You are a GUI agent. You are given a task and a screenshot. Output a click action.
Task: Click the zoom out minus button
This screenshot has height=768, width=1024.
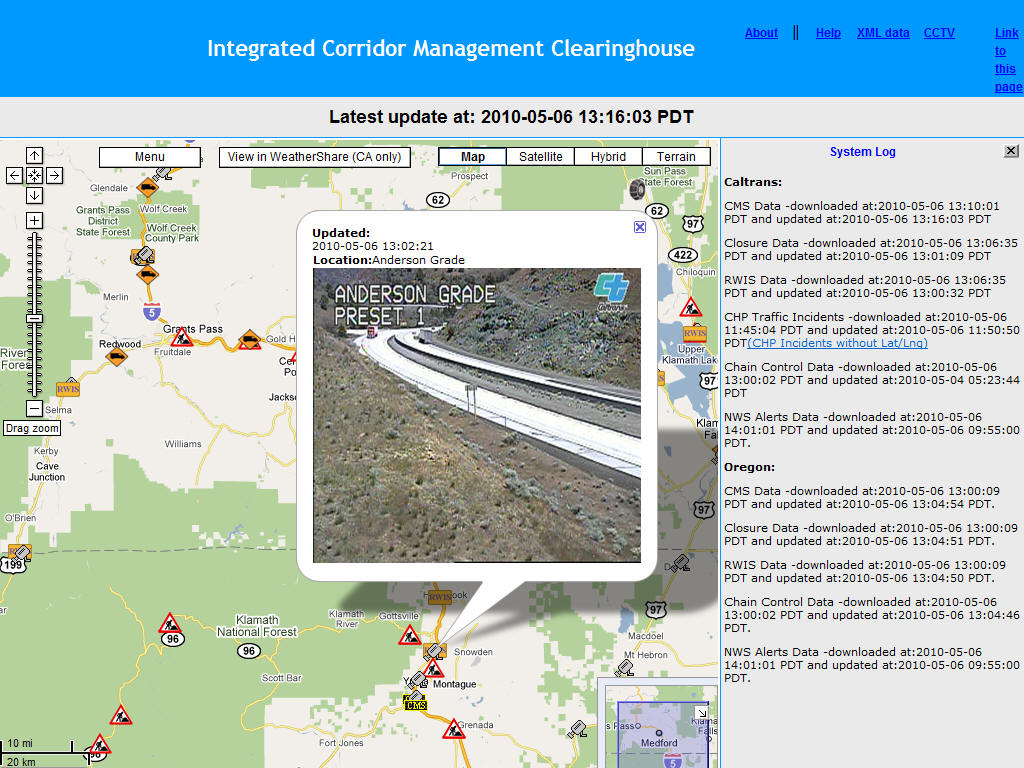(34, 408)
